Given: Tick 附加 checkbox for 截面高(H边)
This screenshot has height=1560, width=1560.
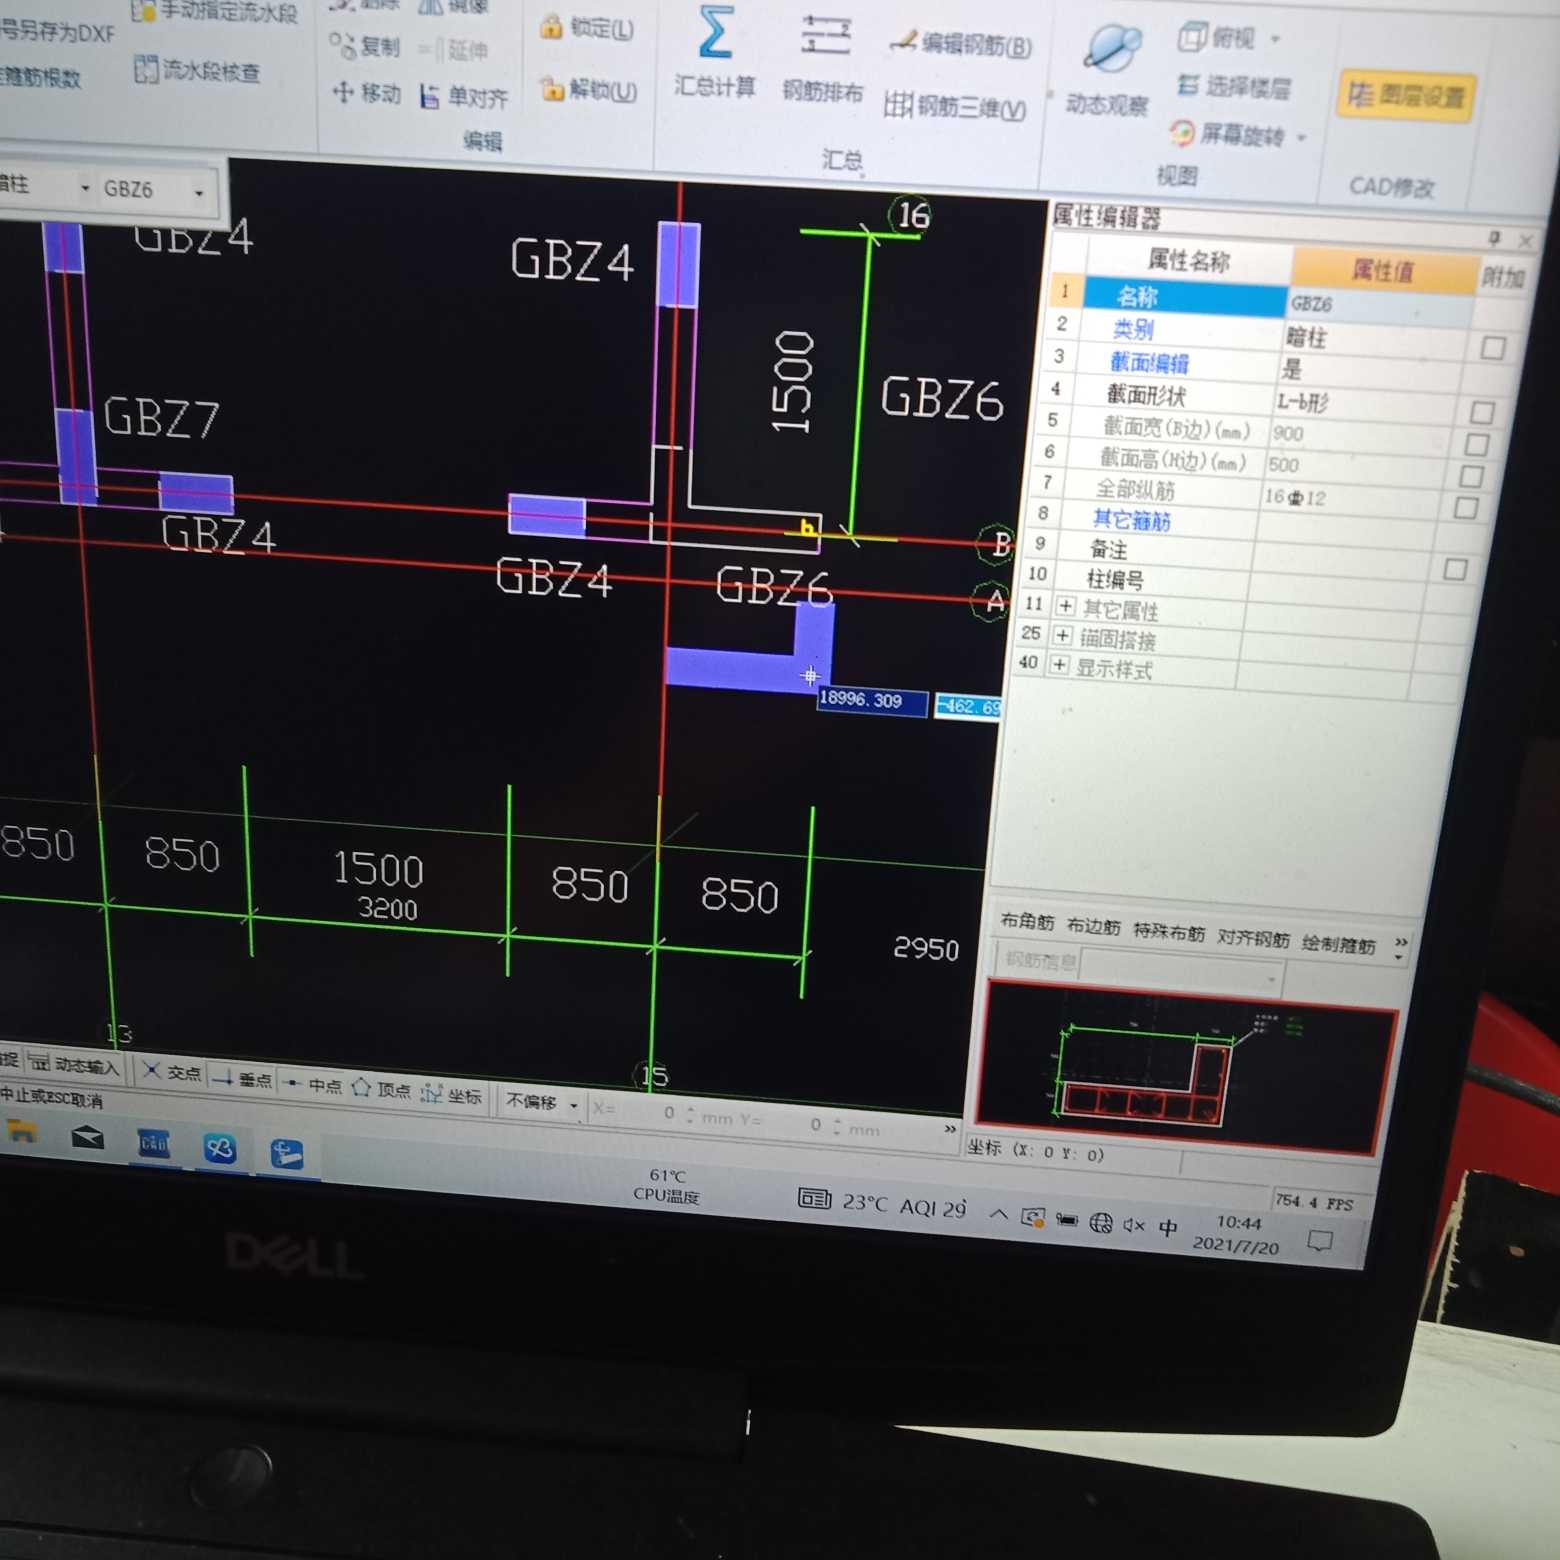Looking at the screenshot, I should coord(1472,476).
